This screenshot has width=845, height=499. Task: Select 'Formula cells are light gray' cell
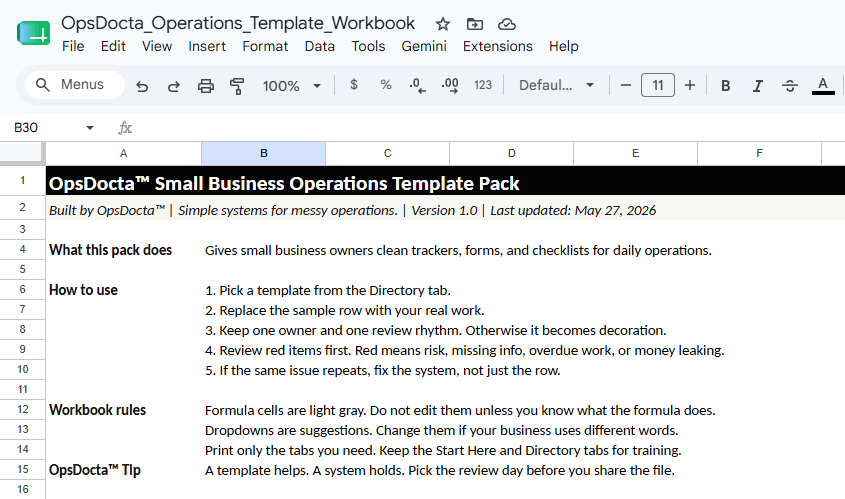point(460,411)
